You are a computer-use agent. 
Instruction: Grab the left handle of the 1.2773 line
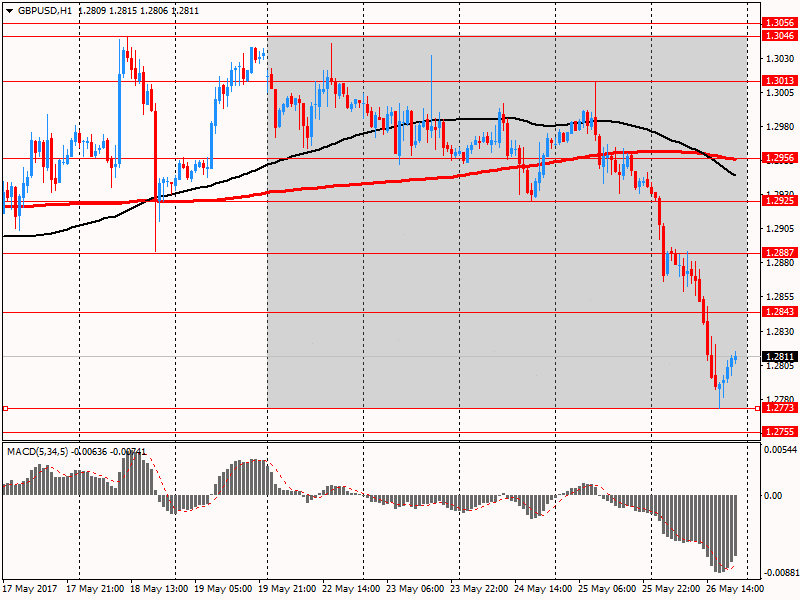(x=6, y=408)
